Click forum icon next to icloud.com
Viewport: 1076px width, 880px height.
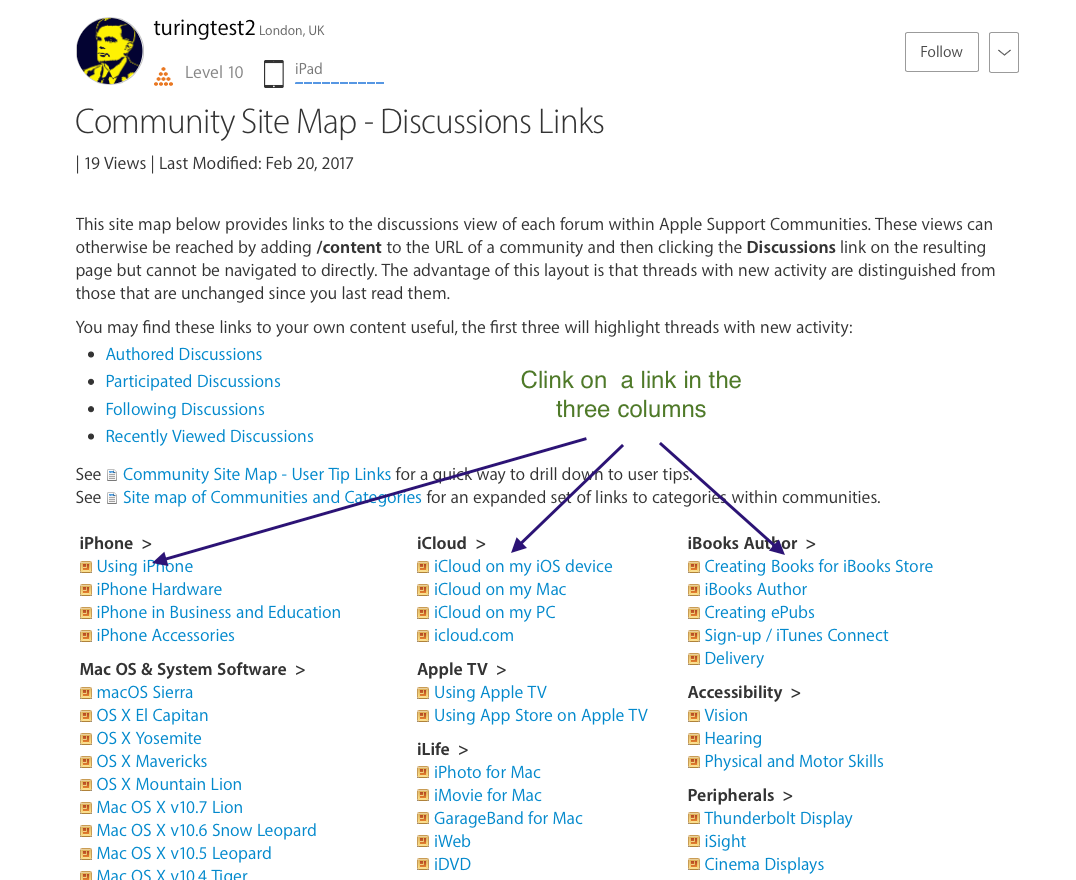point(423,636)
